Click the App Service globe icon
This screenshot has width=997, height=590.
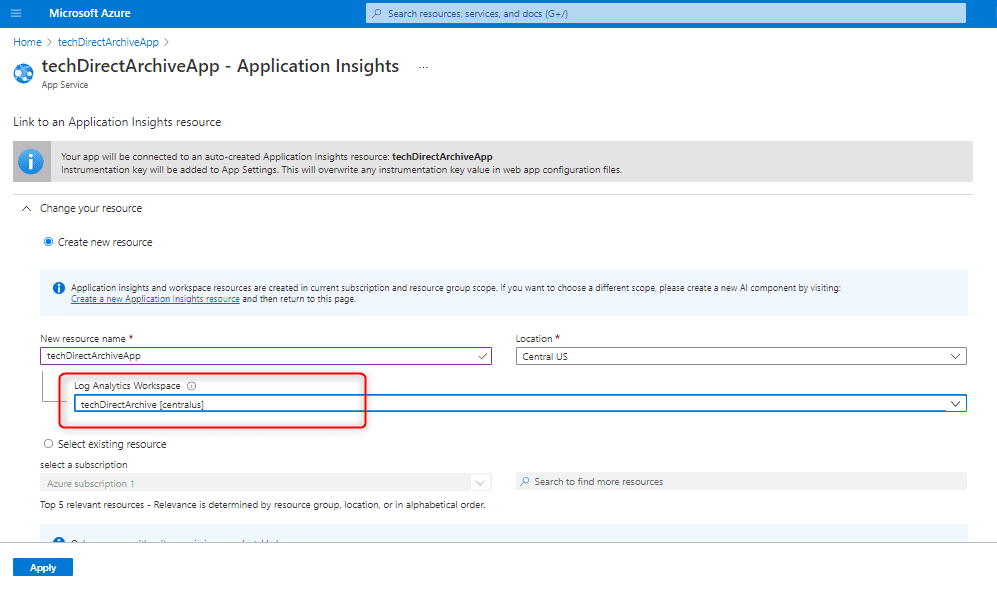(x=24, y=74)
